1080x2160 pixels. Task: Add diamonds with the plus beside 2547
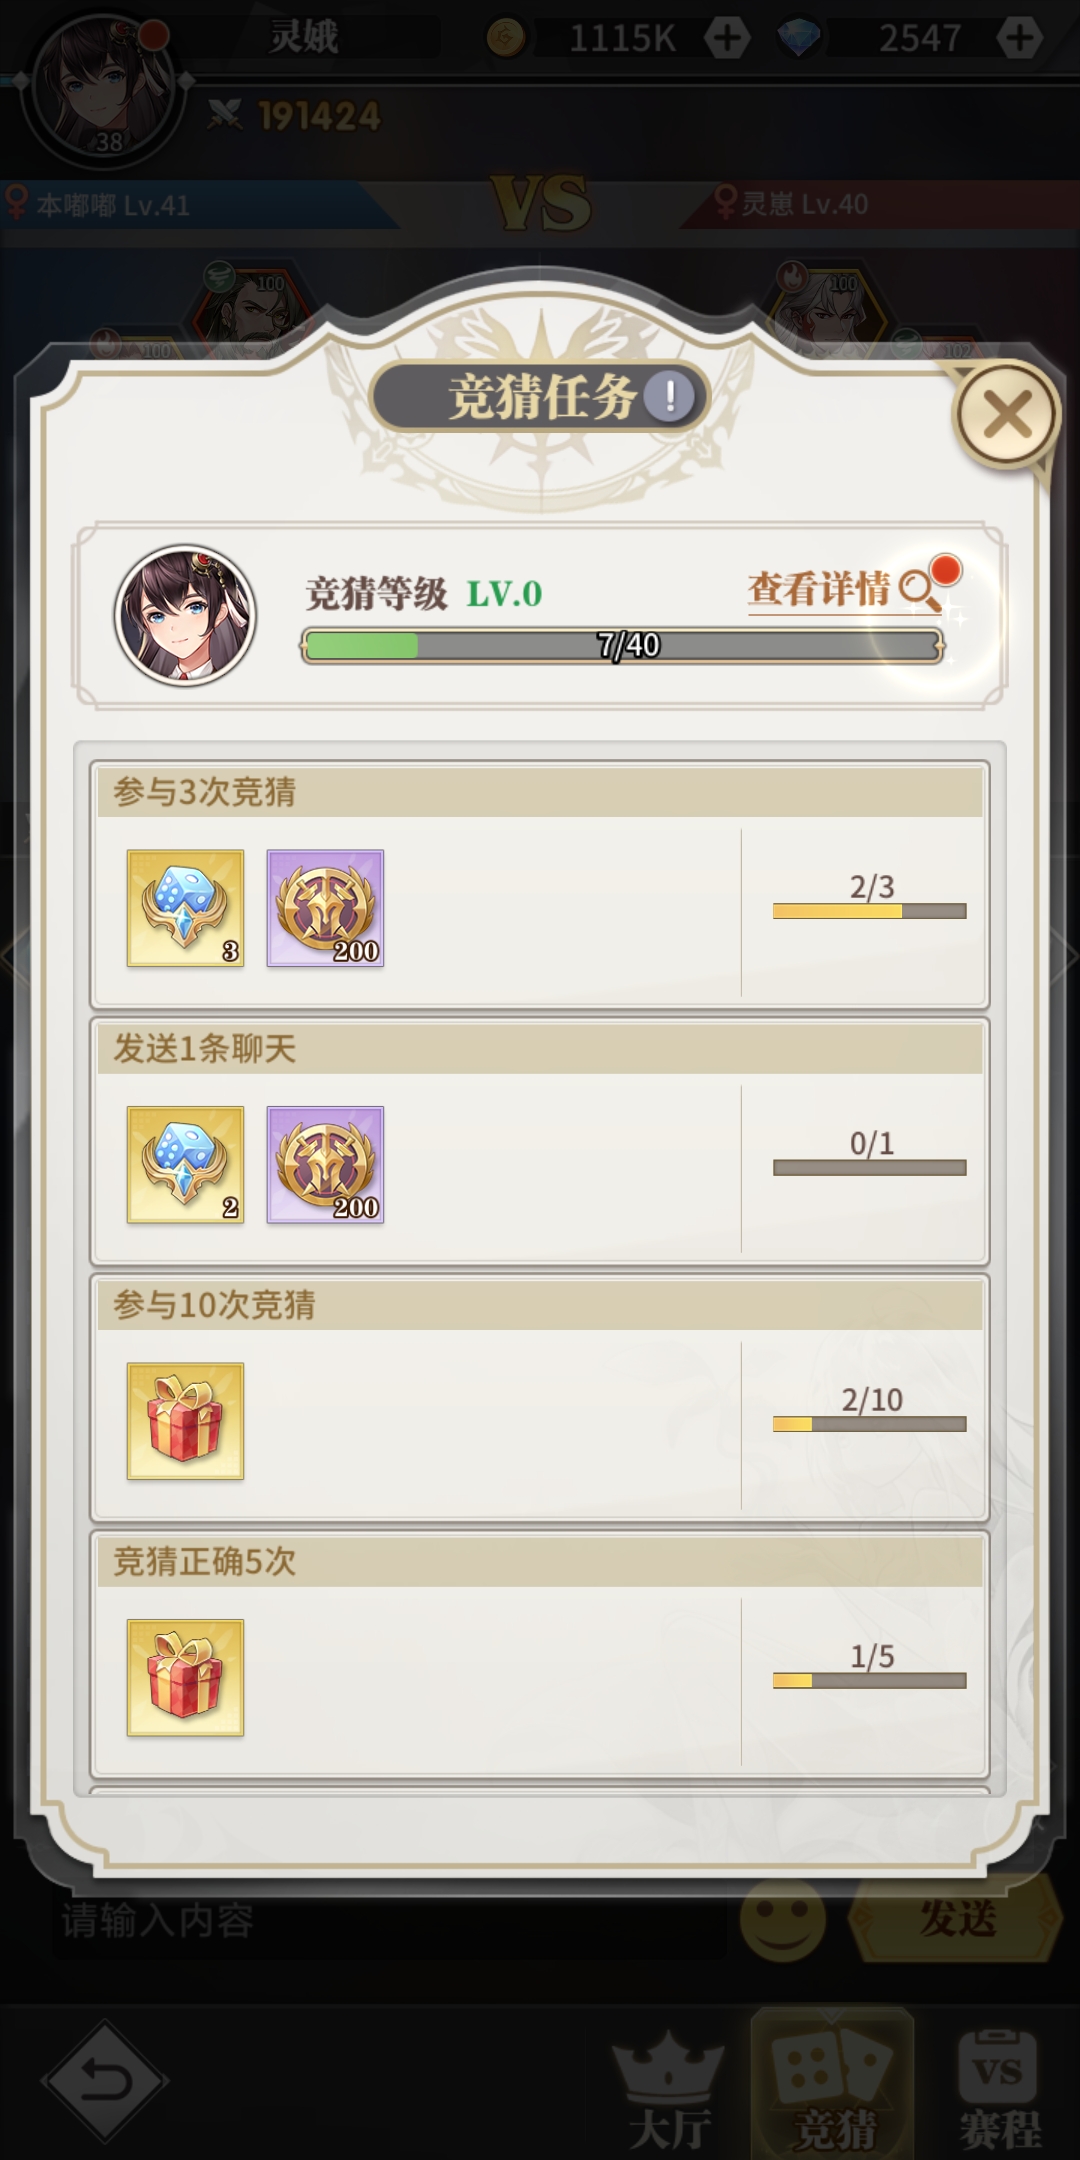(1019, 38)
